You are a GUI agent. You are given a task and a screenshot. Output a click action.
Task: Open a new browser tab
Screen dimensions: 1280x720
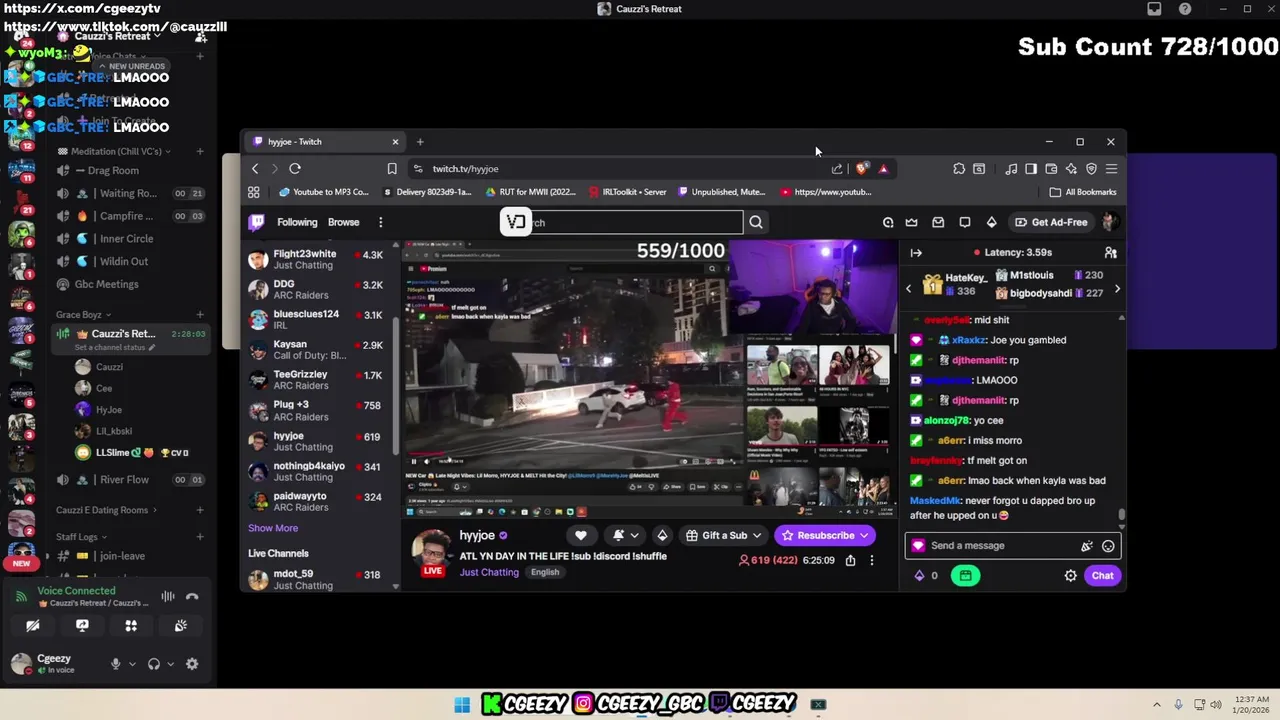click(x=420, y=142)
